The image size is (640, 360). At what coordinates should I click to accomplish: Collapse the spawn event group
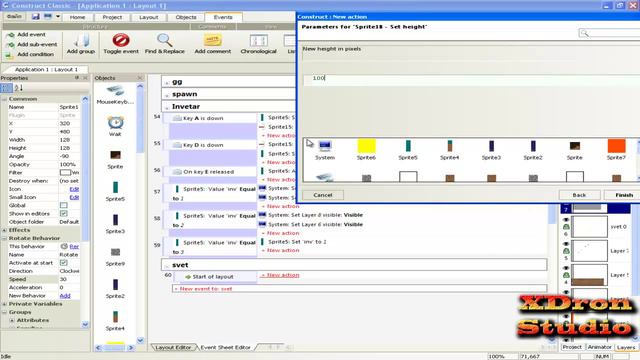(167, 95)
